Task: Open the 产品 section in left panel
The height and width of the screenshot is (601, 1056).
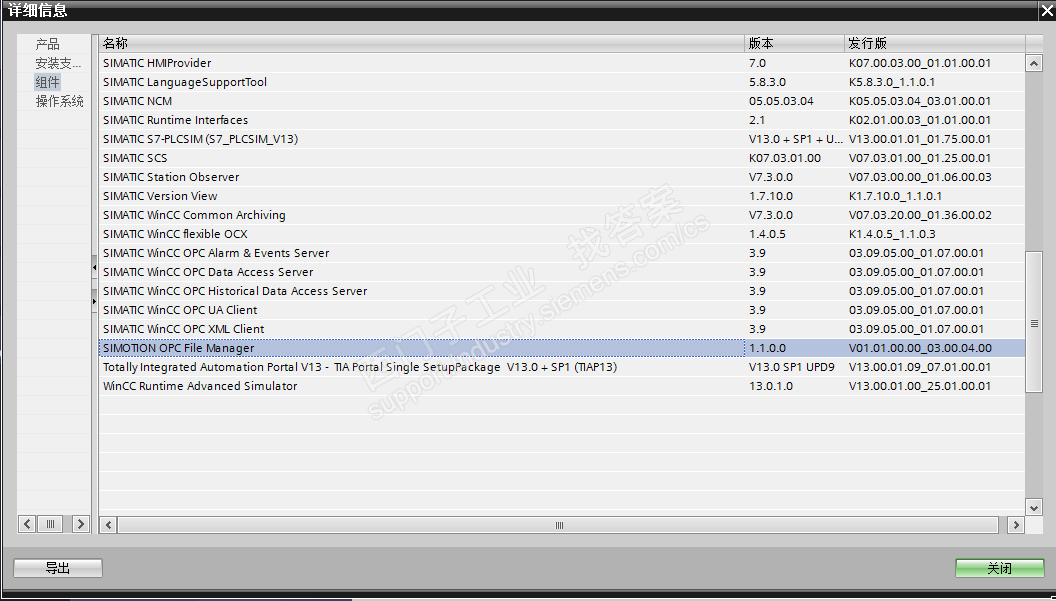Action: 47,44
